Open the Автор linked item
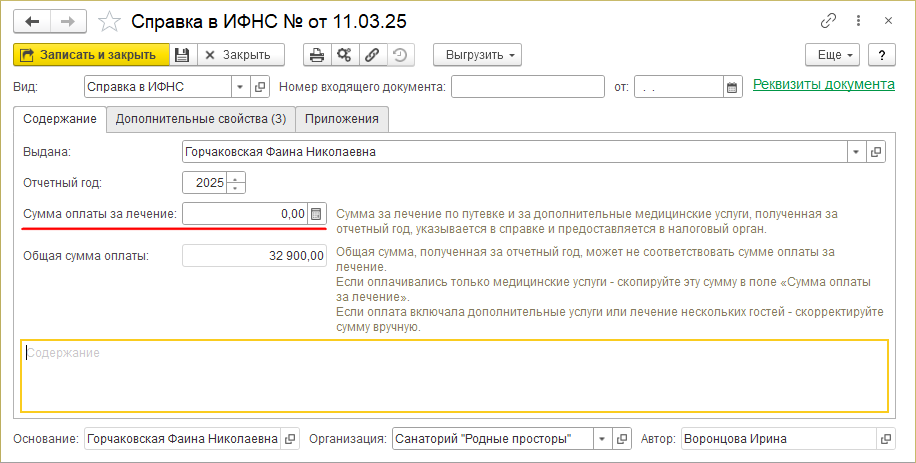916x463 pixels. (x=886, y=439)
